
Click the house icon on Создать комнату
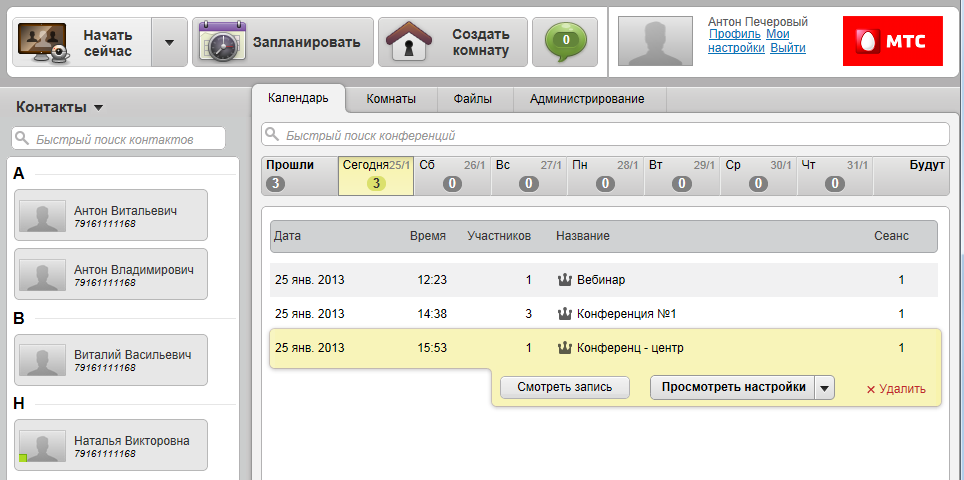tap(410, 43)
